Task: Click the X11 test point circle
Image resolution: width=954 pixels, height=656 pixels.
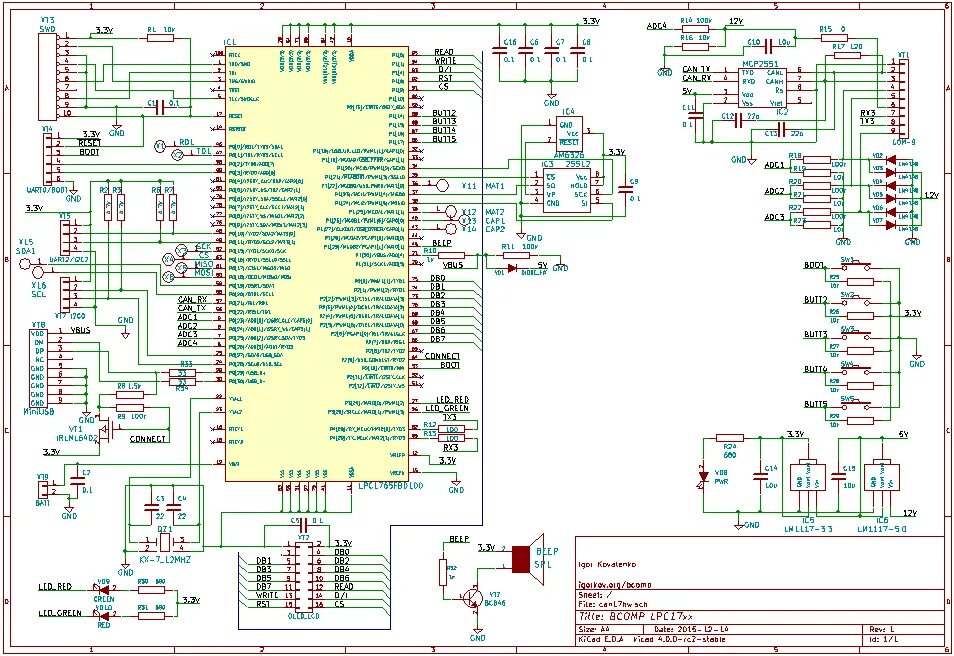Action: (443, 184)
